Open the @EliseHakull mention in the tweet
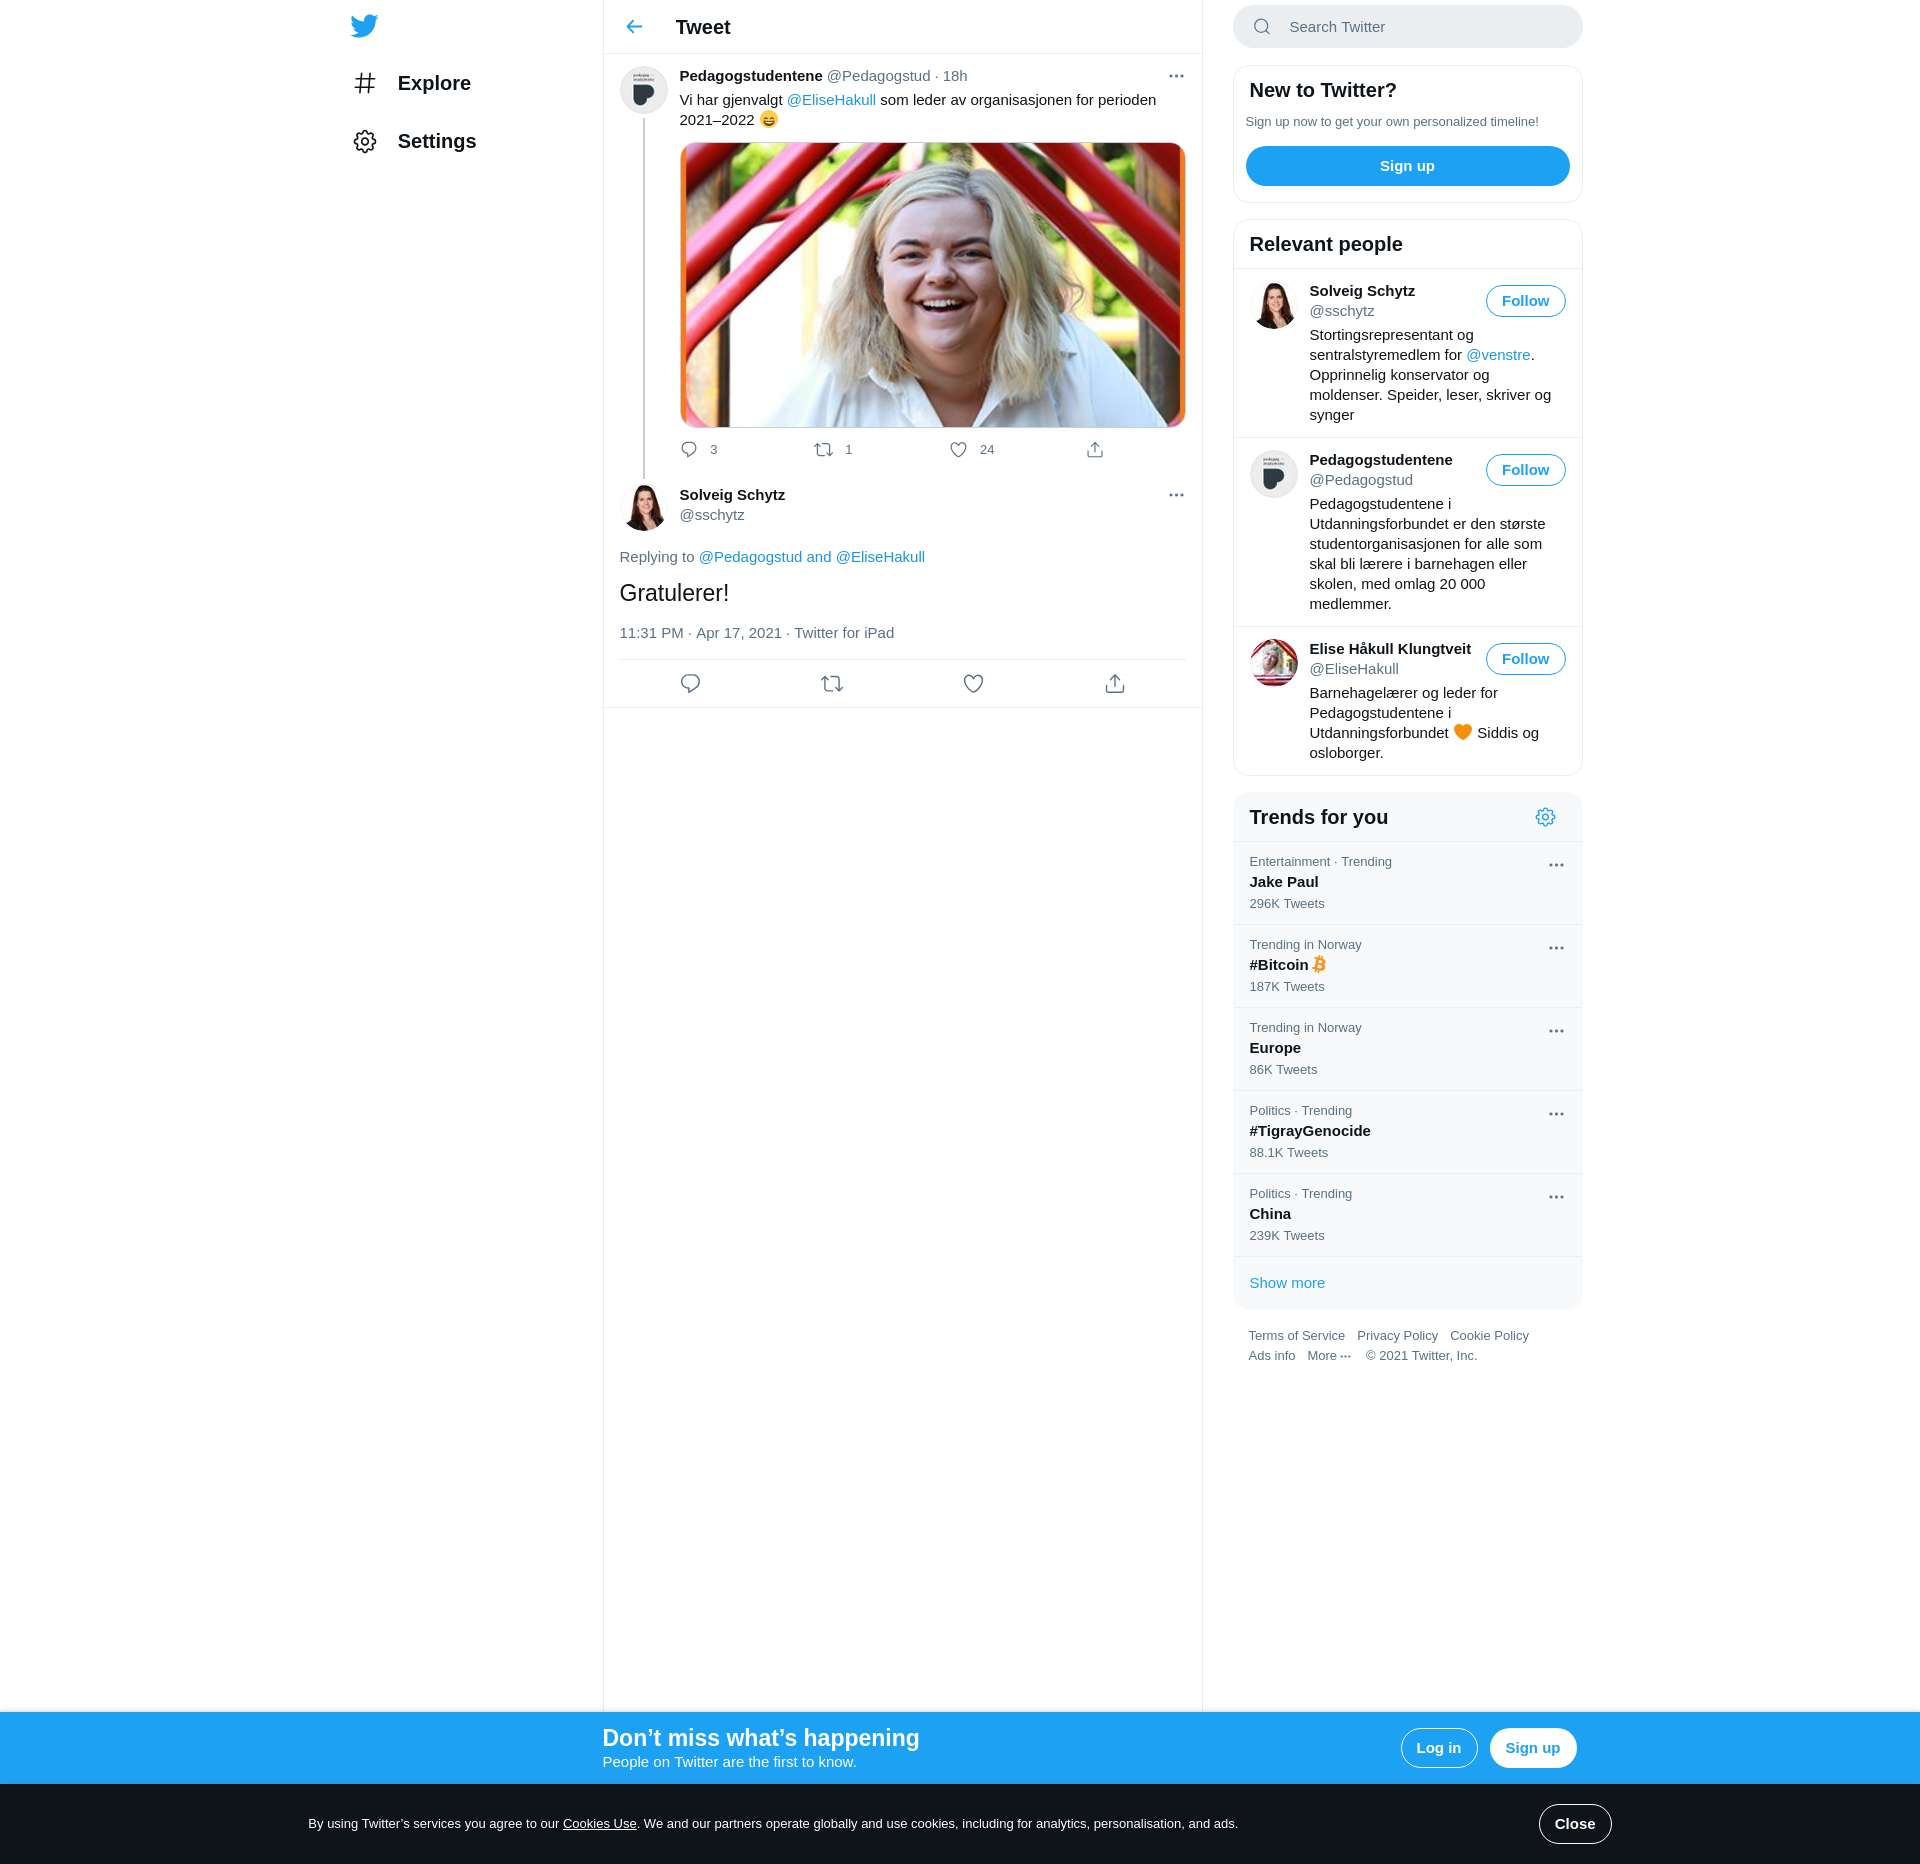Viewport: 1920px width, 1864px height. coord(831,100)
